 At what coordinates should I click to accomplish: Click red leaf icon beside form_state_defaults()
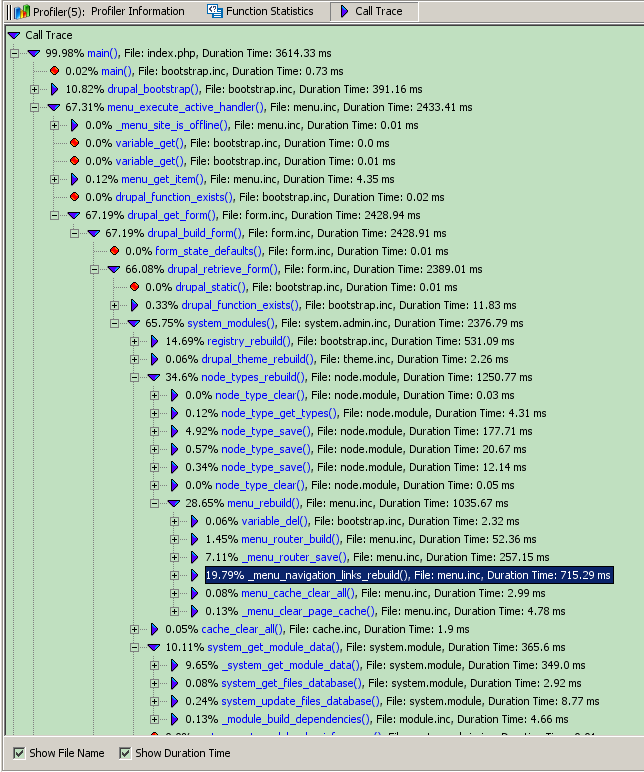pos(114,251)
